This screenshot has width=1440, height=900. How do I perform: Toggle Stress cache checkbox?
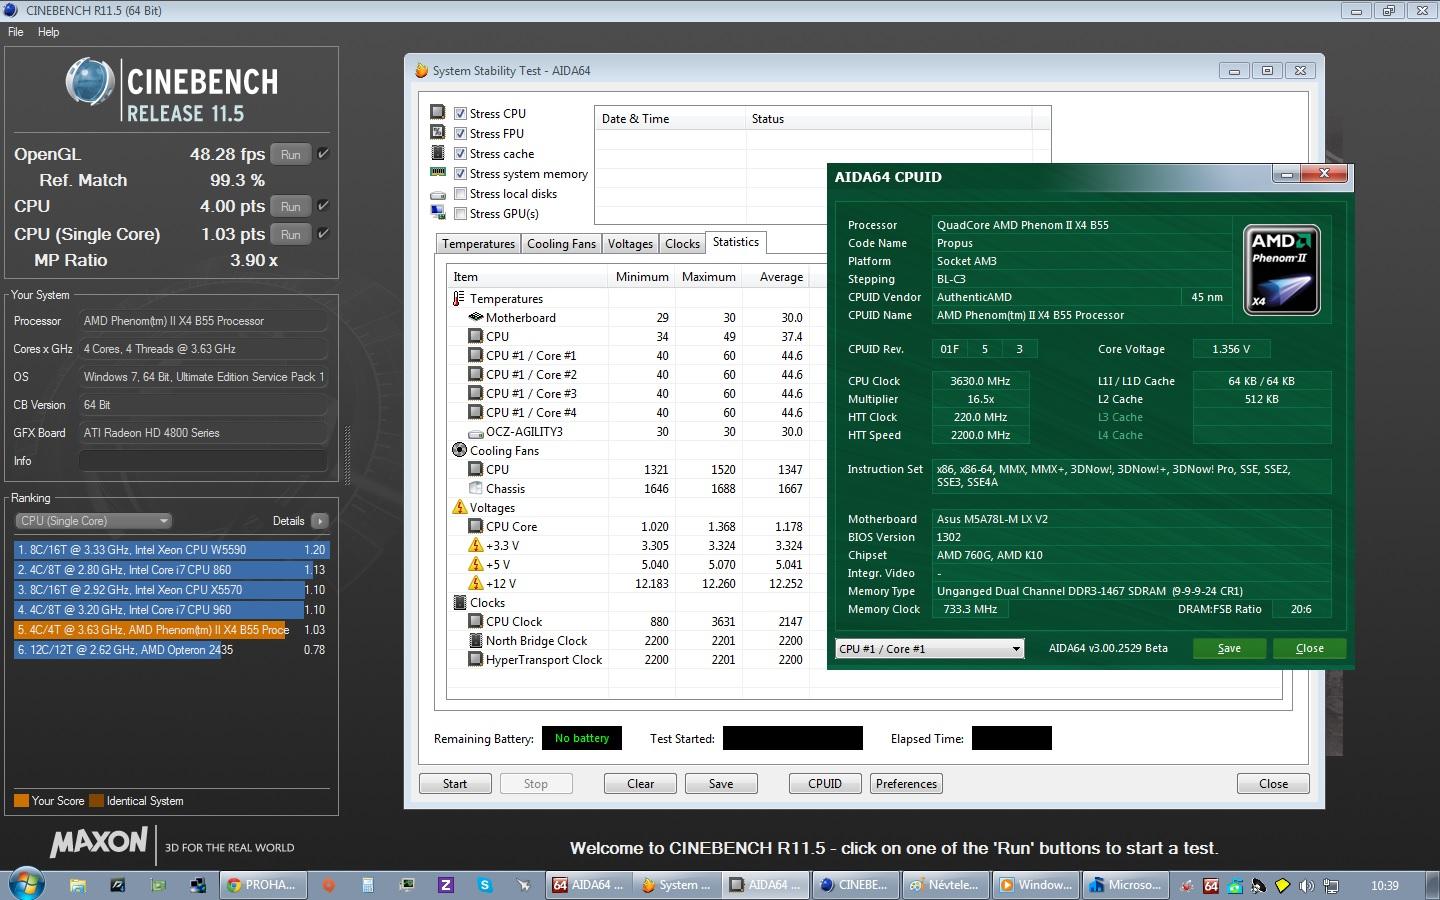(460, 153)
